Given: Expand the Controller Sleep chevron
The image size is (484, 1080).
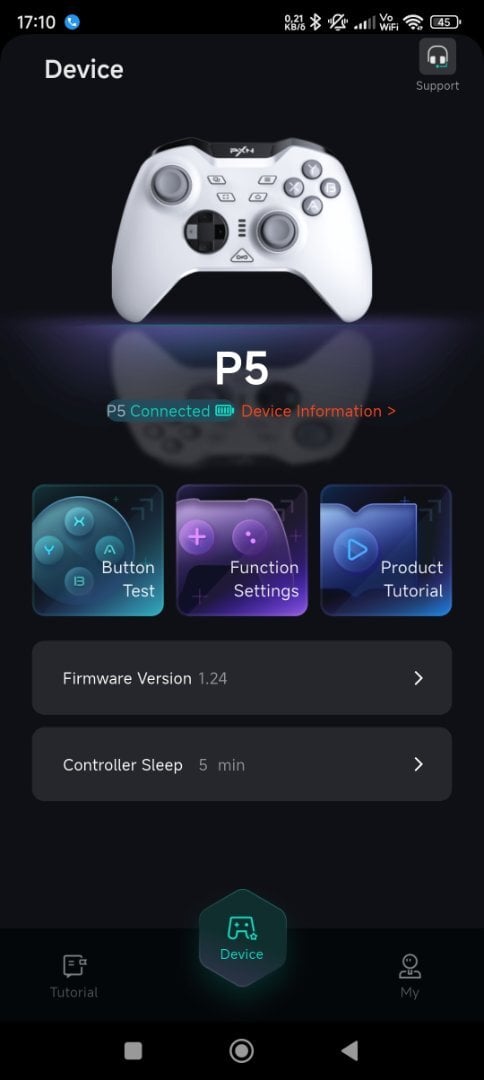Looking at the screenshot, I should coord(418,765).
